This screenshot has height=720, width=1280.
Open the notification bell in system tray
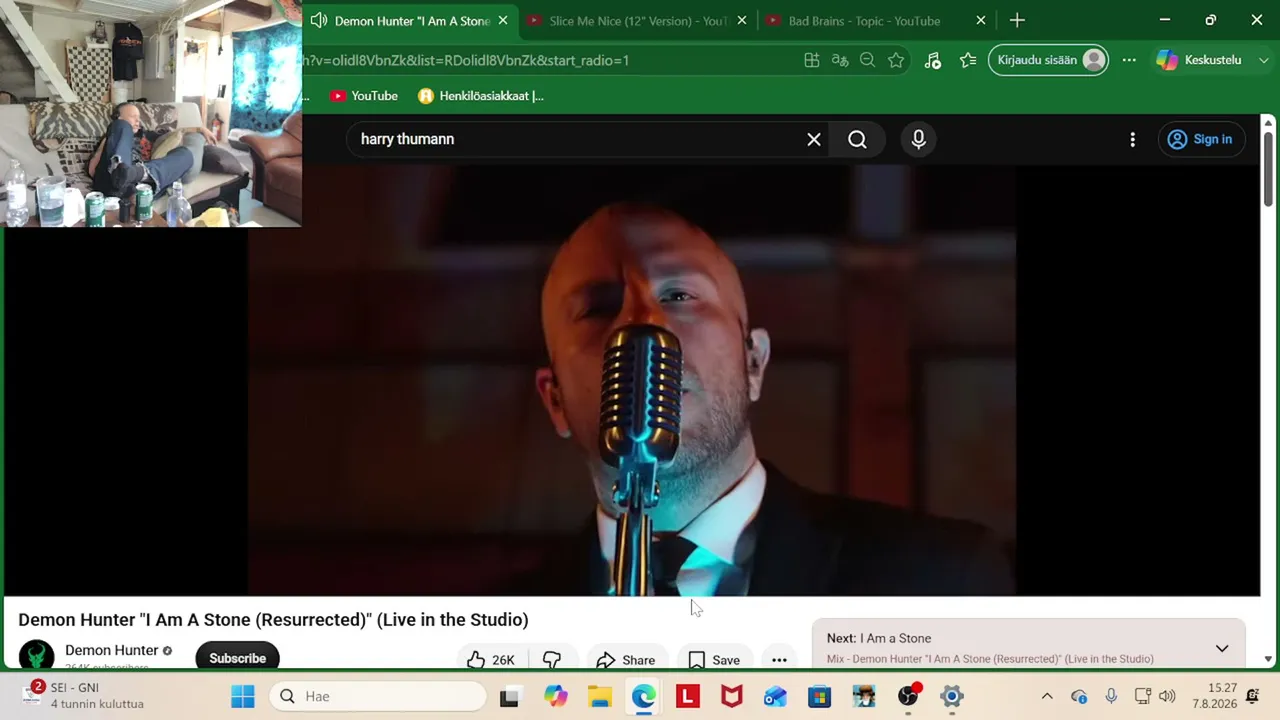[x=1253, y=696]
